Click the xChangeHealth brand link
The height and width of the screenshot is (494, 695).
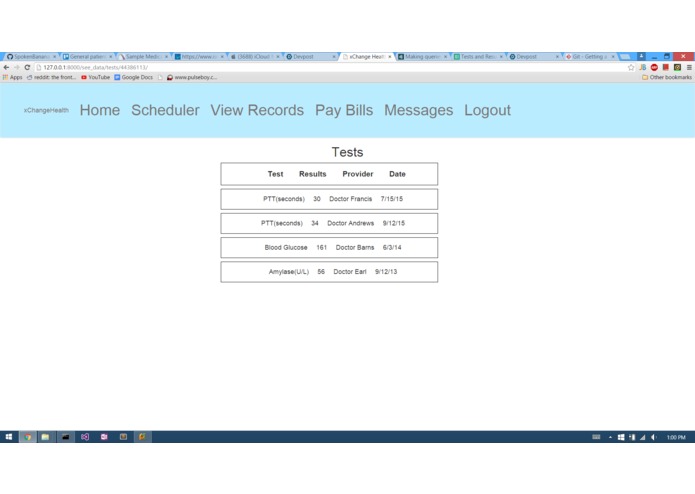(46, 110)
